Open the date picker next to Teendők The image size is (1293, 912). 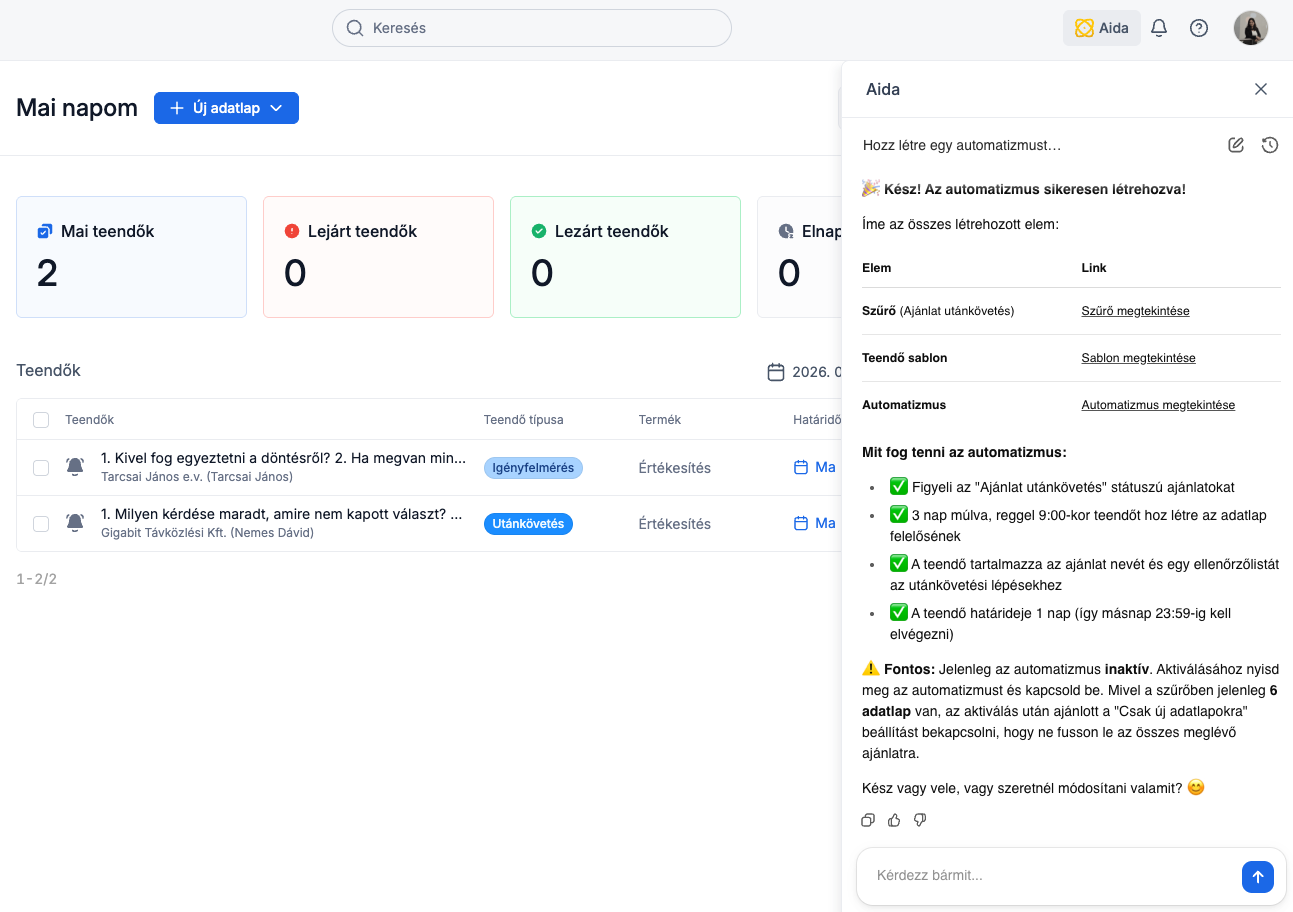(x=776, y=372)
